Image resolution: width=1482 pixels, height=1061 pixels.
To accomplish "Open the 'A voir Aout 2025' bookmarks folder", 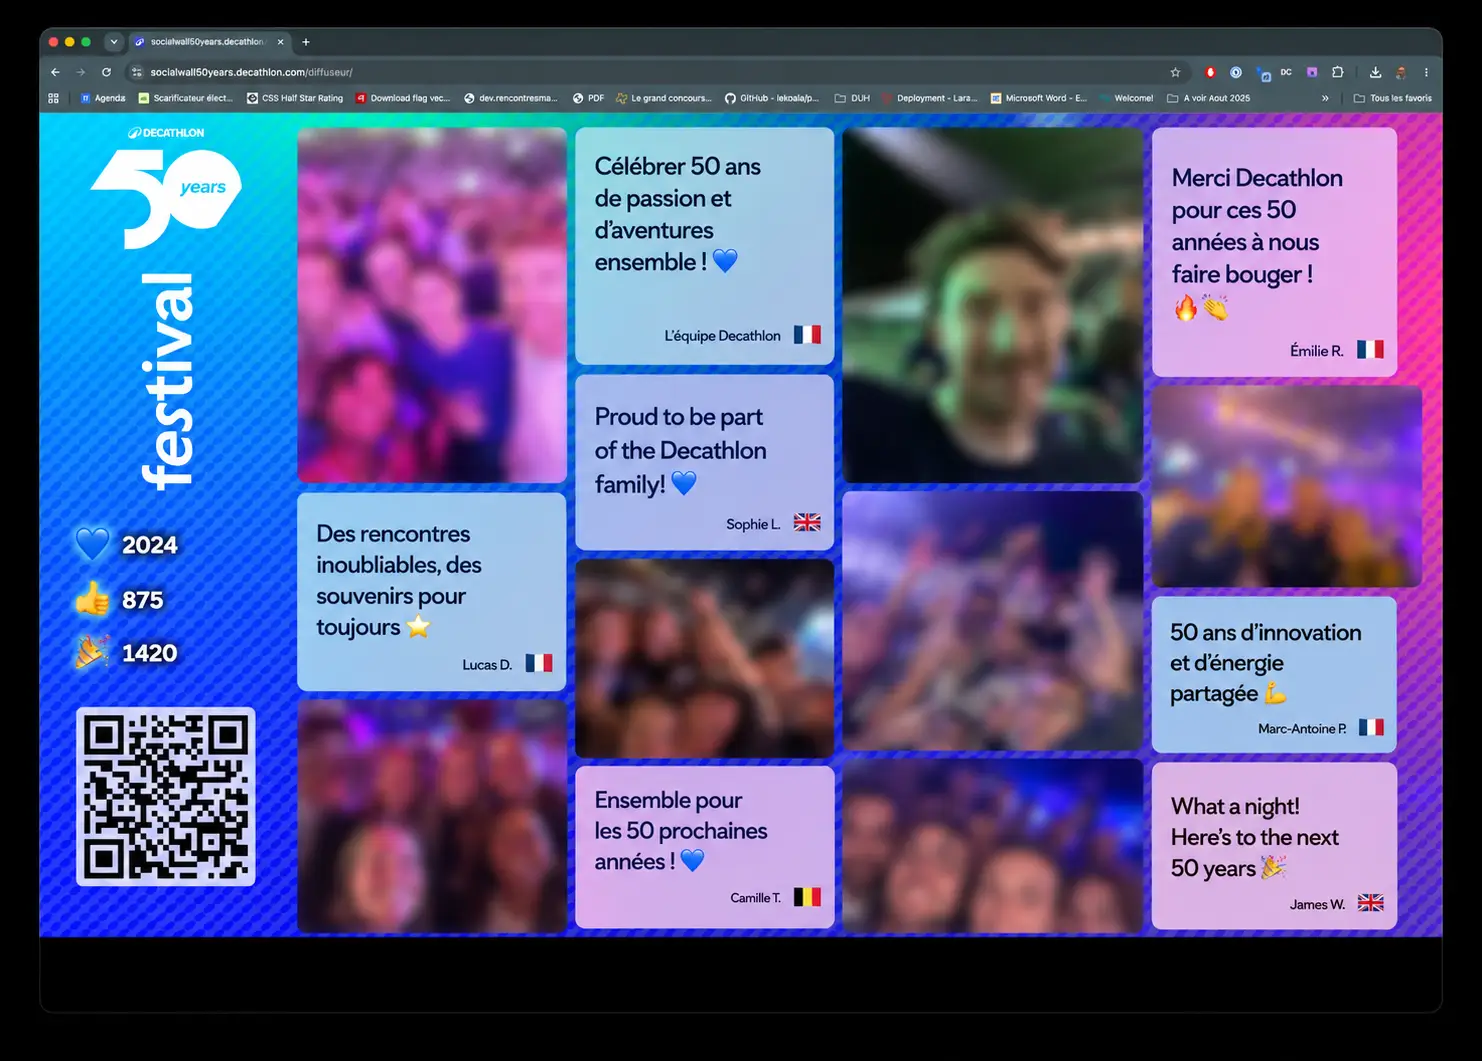I will click(1208, 98).
